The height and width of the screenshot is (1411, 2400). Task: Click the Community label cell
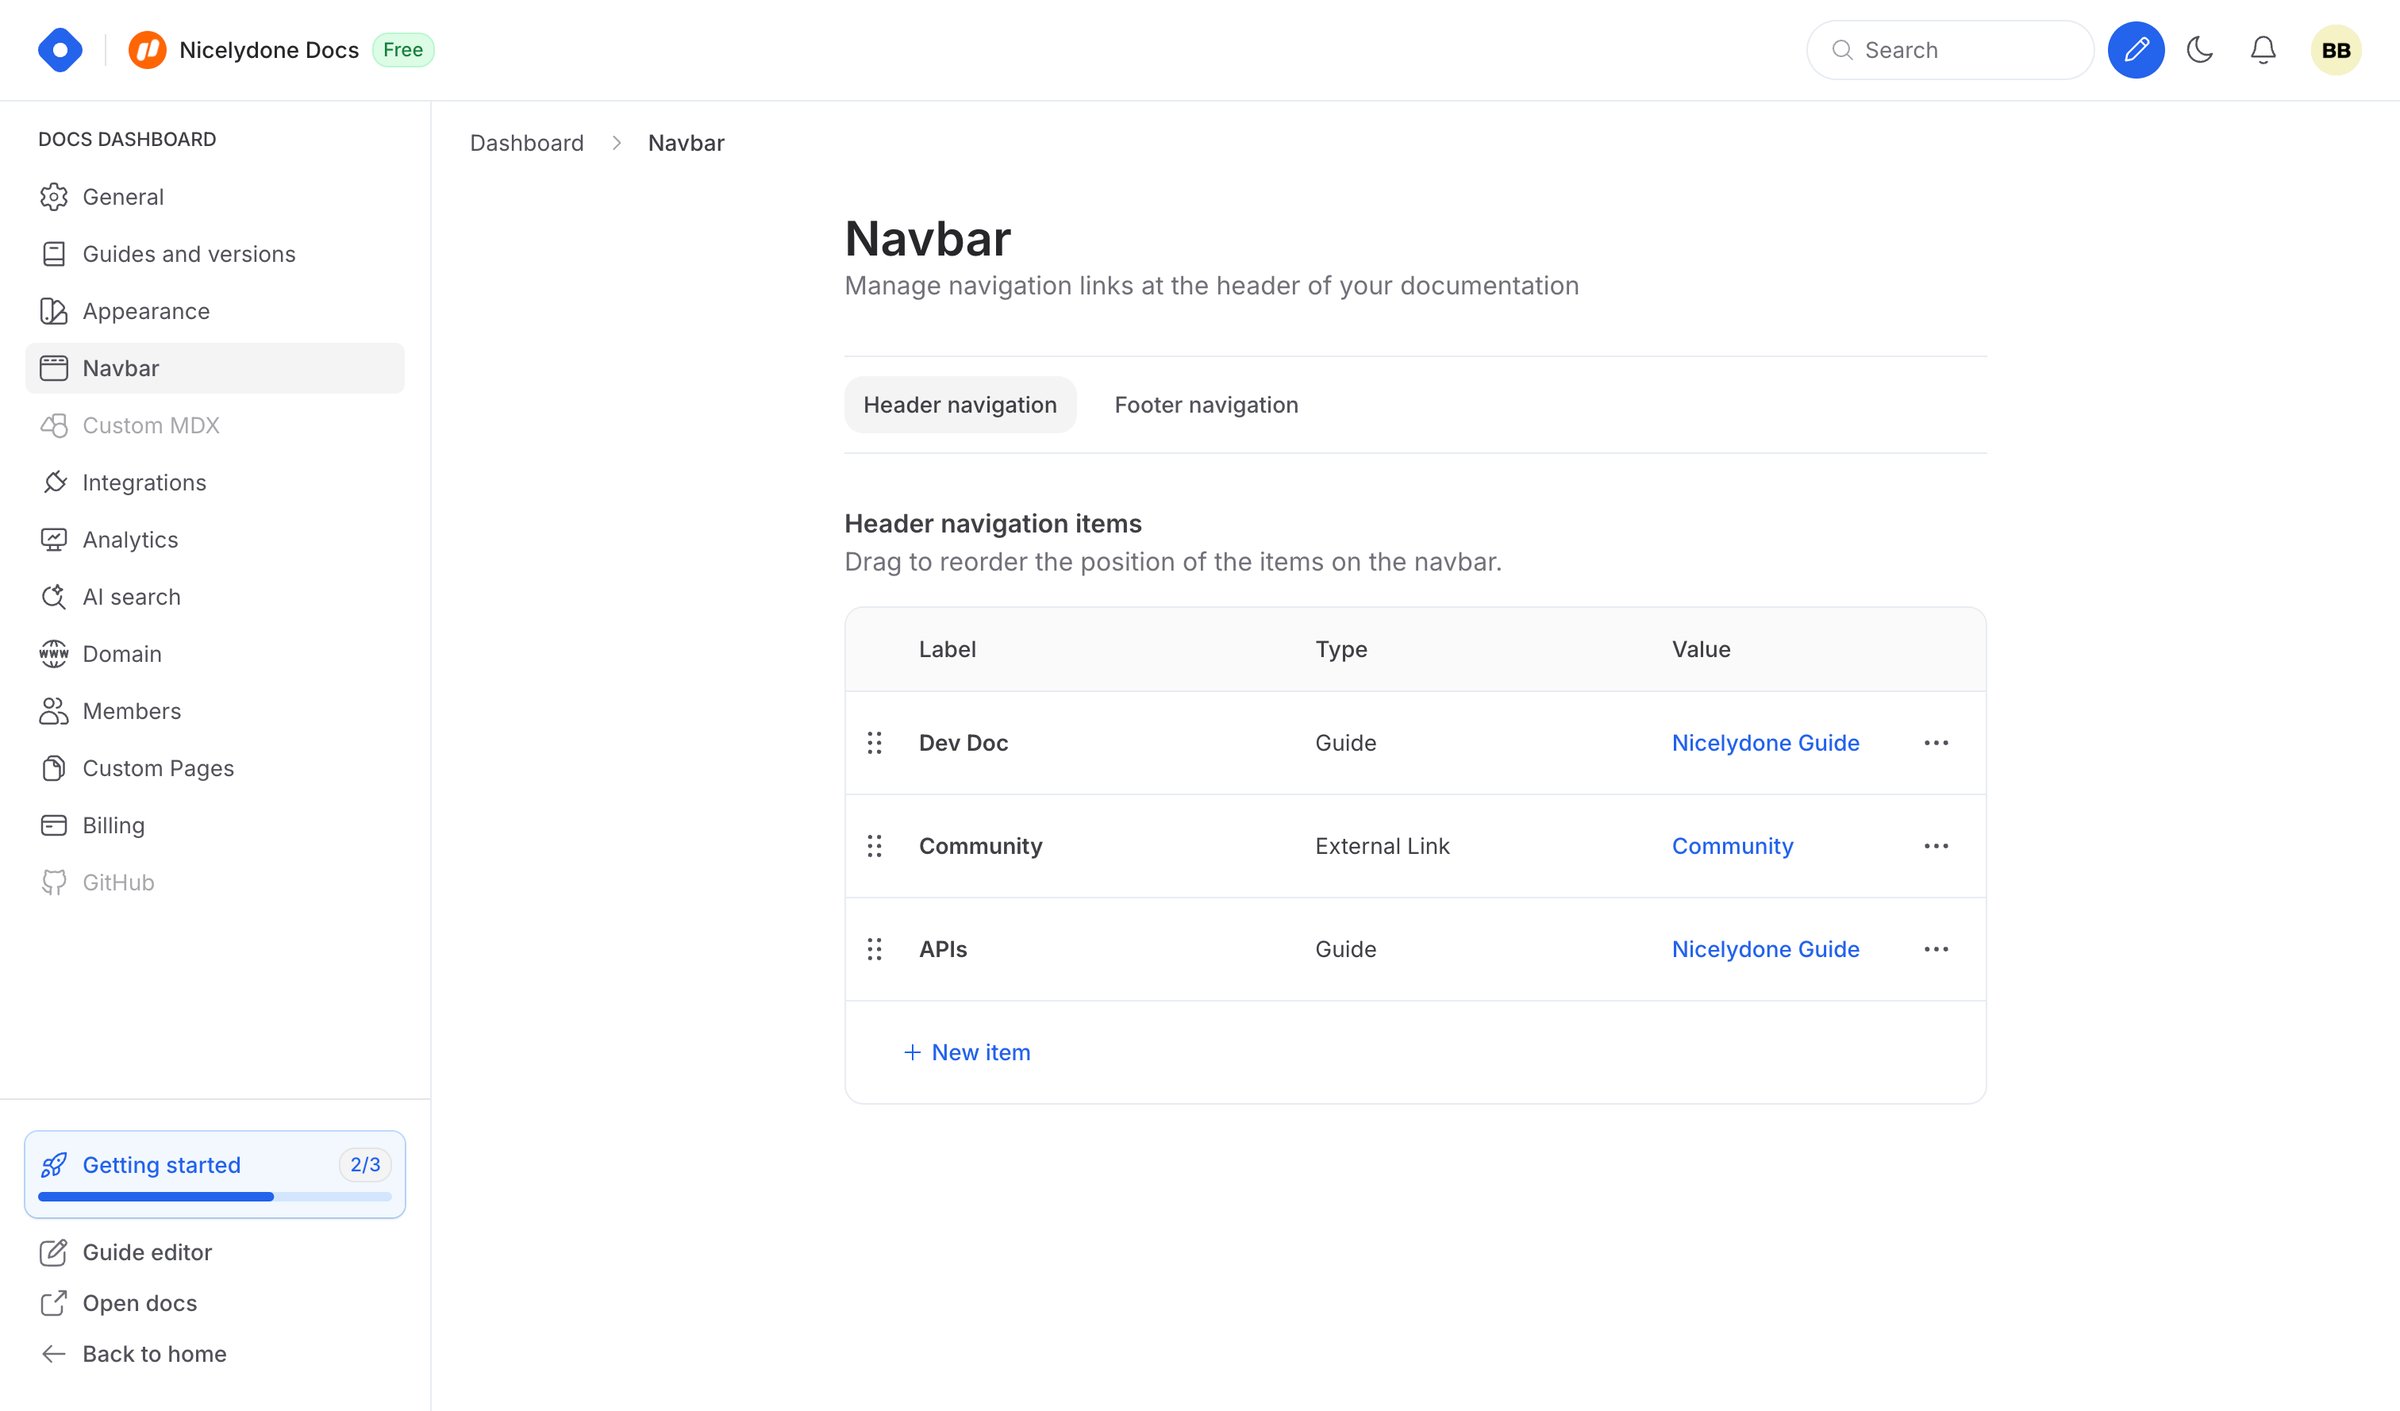click(x=981, y=846)
